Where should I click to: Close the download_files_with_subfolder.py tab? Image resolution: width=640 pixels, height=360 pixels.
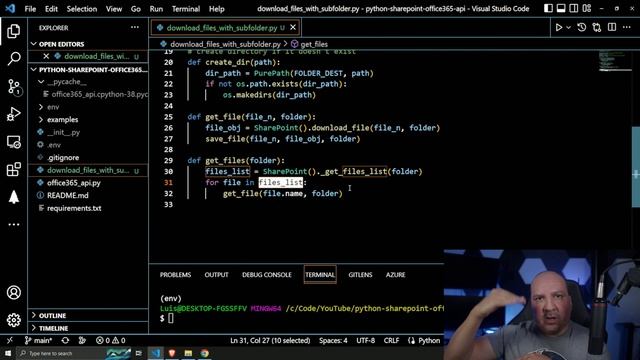click(293, 27)
